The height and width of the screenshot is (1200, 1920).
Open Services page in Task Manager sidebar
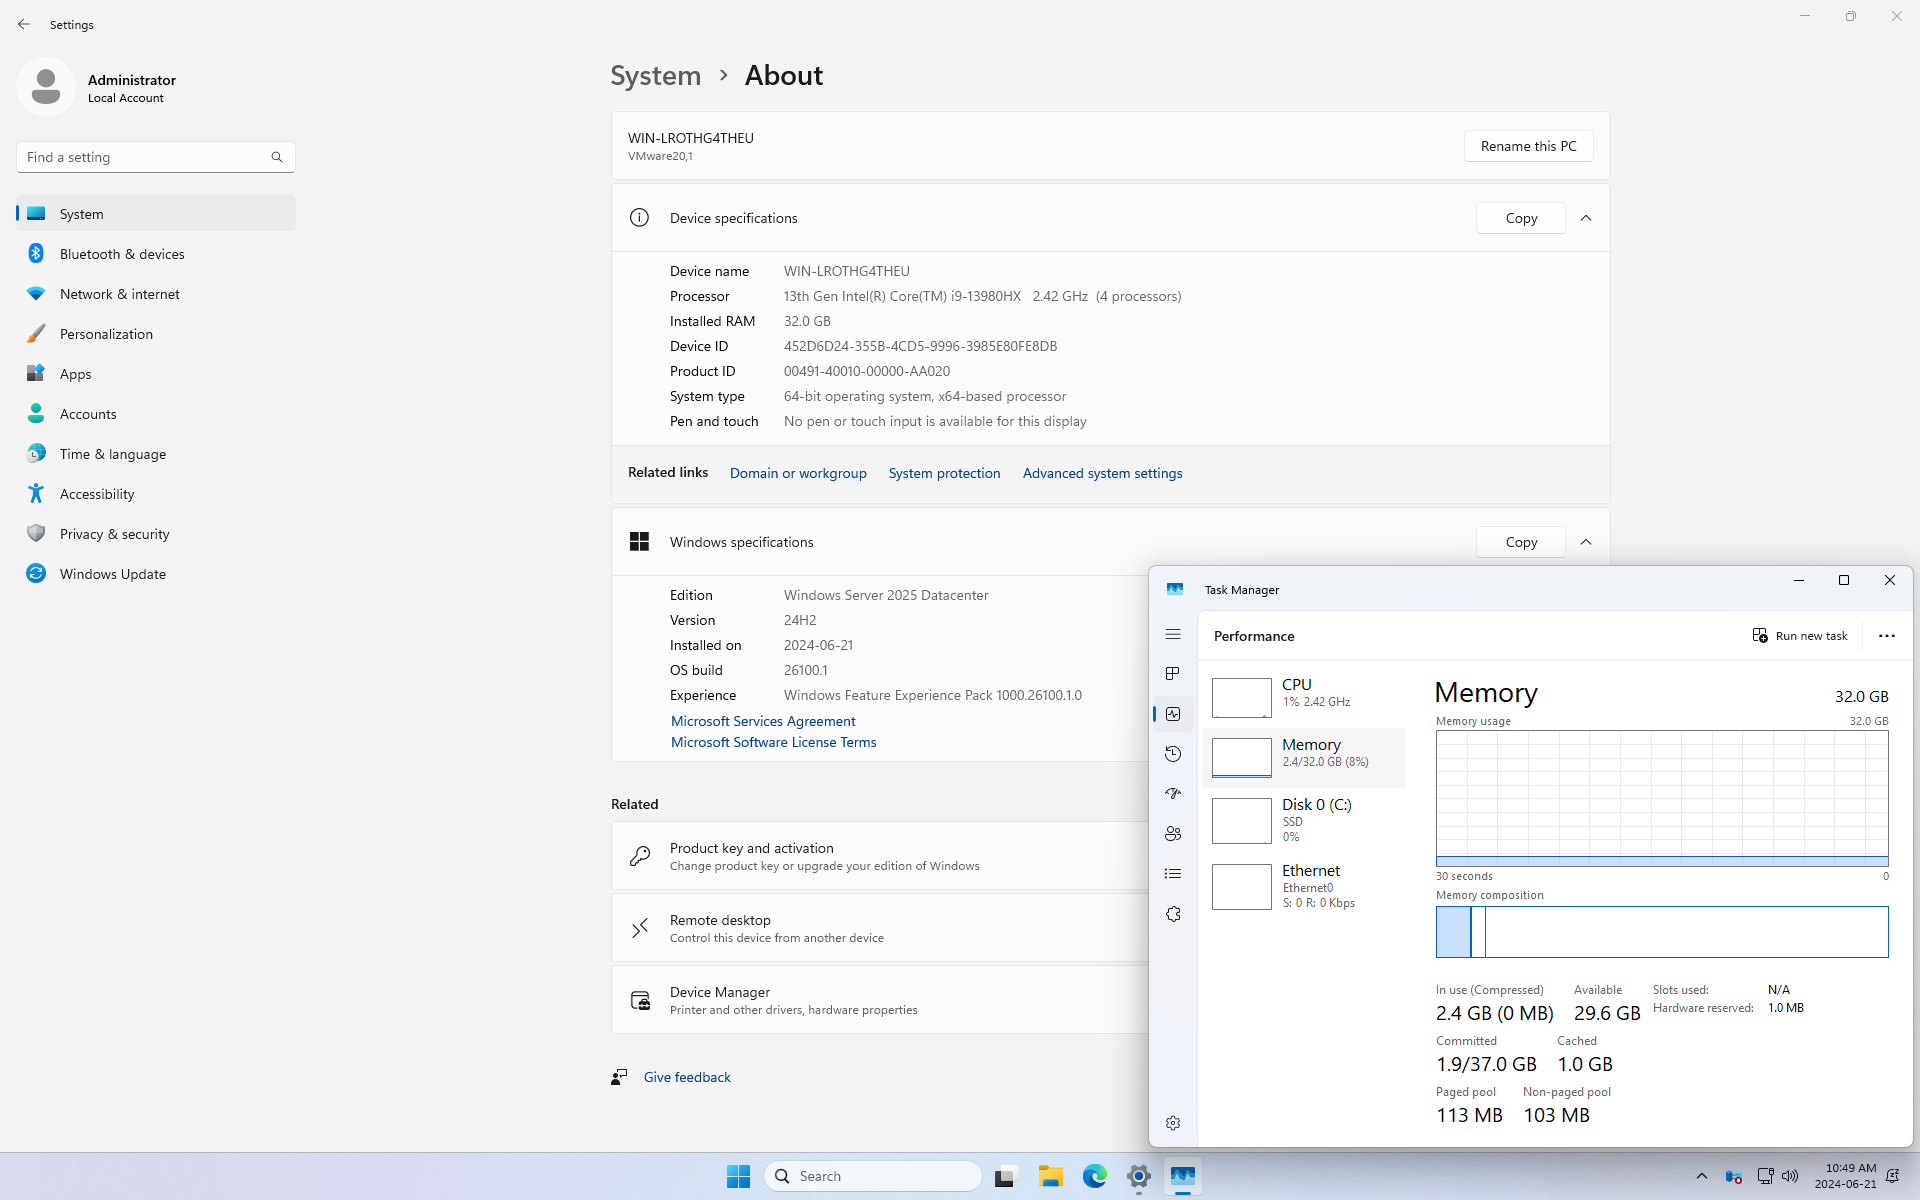click(x=1173, y=914)
